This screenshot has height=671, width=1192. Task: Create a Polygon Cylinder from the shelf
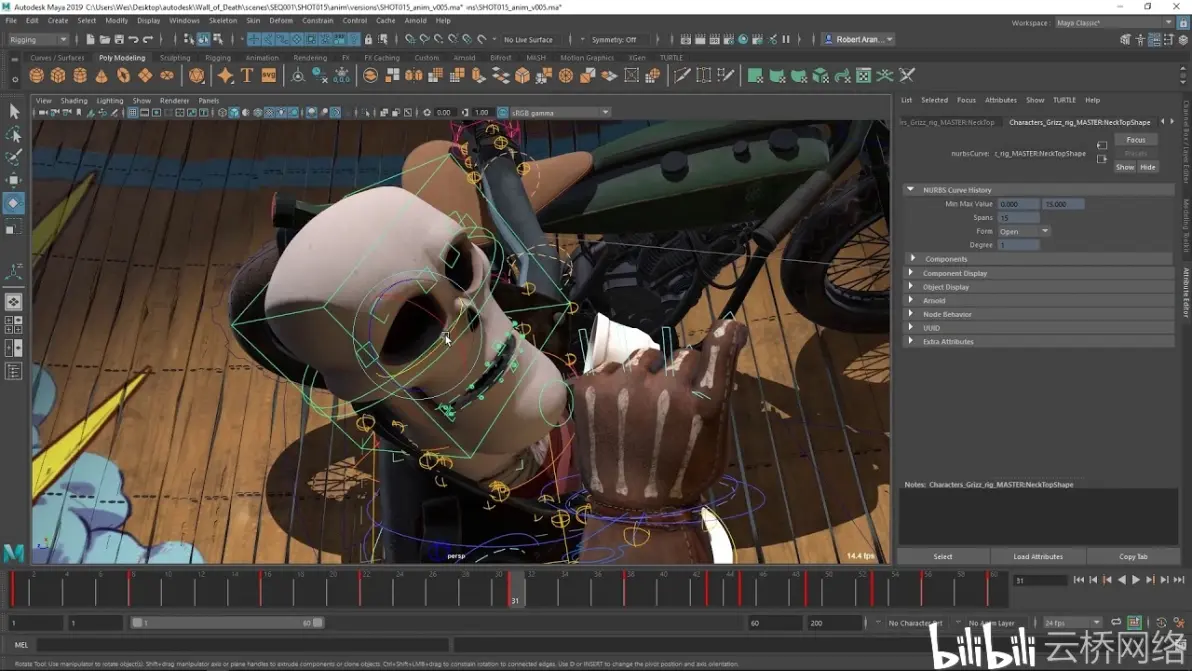80,75
